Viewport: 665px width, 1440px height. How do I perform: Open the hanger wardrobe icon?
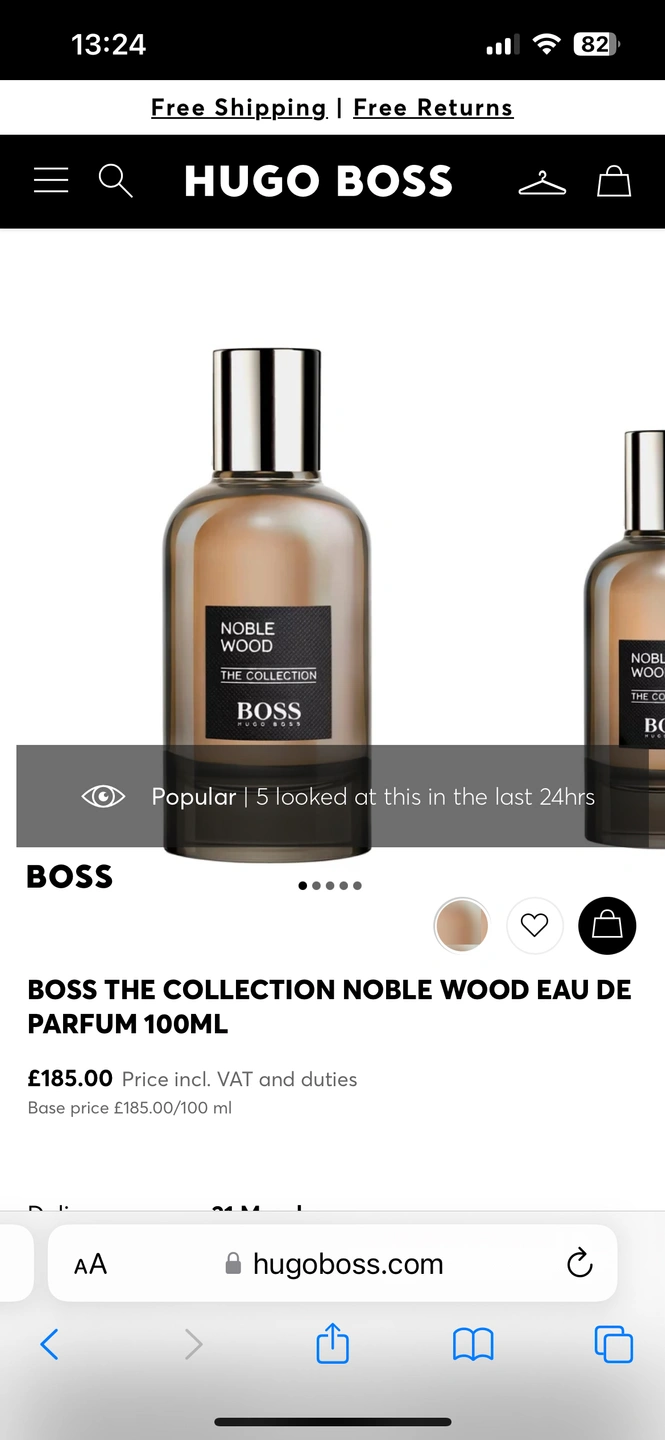542,182
